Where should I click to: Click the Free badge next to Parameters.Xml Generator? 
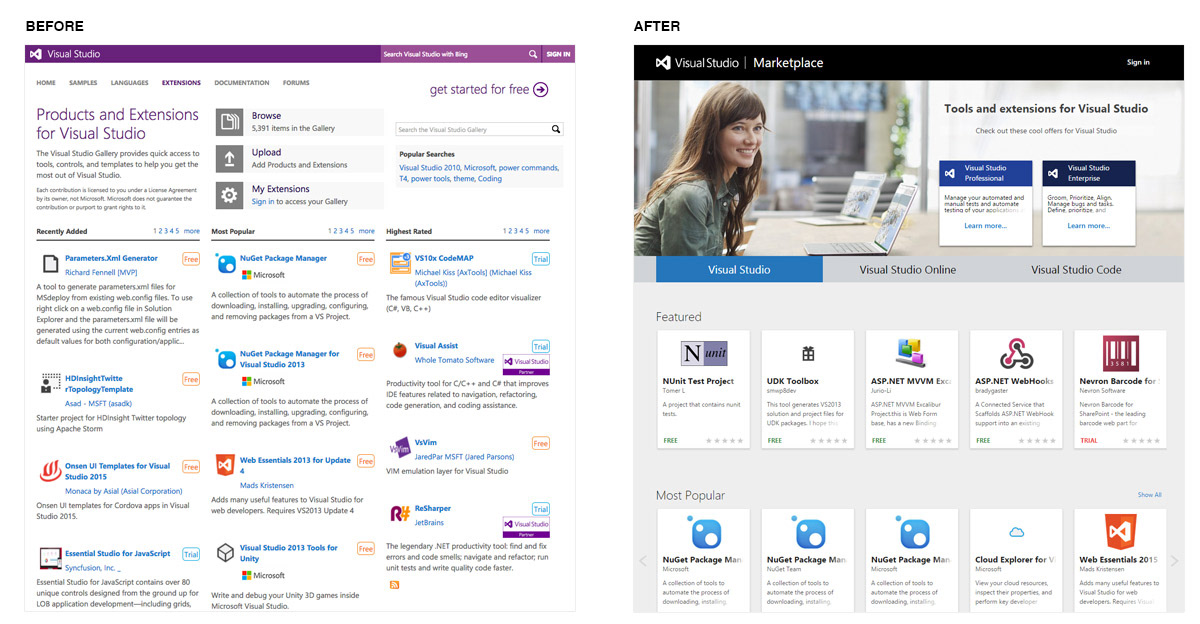coord(191,259)
